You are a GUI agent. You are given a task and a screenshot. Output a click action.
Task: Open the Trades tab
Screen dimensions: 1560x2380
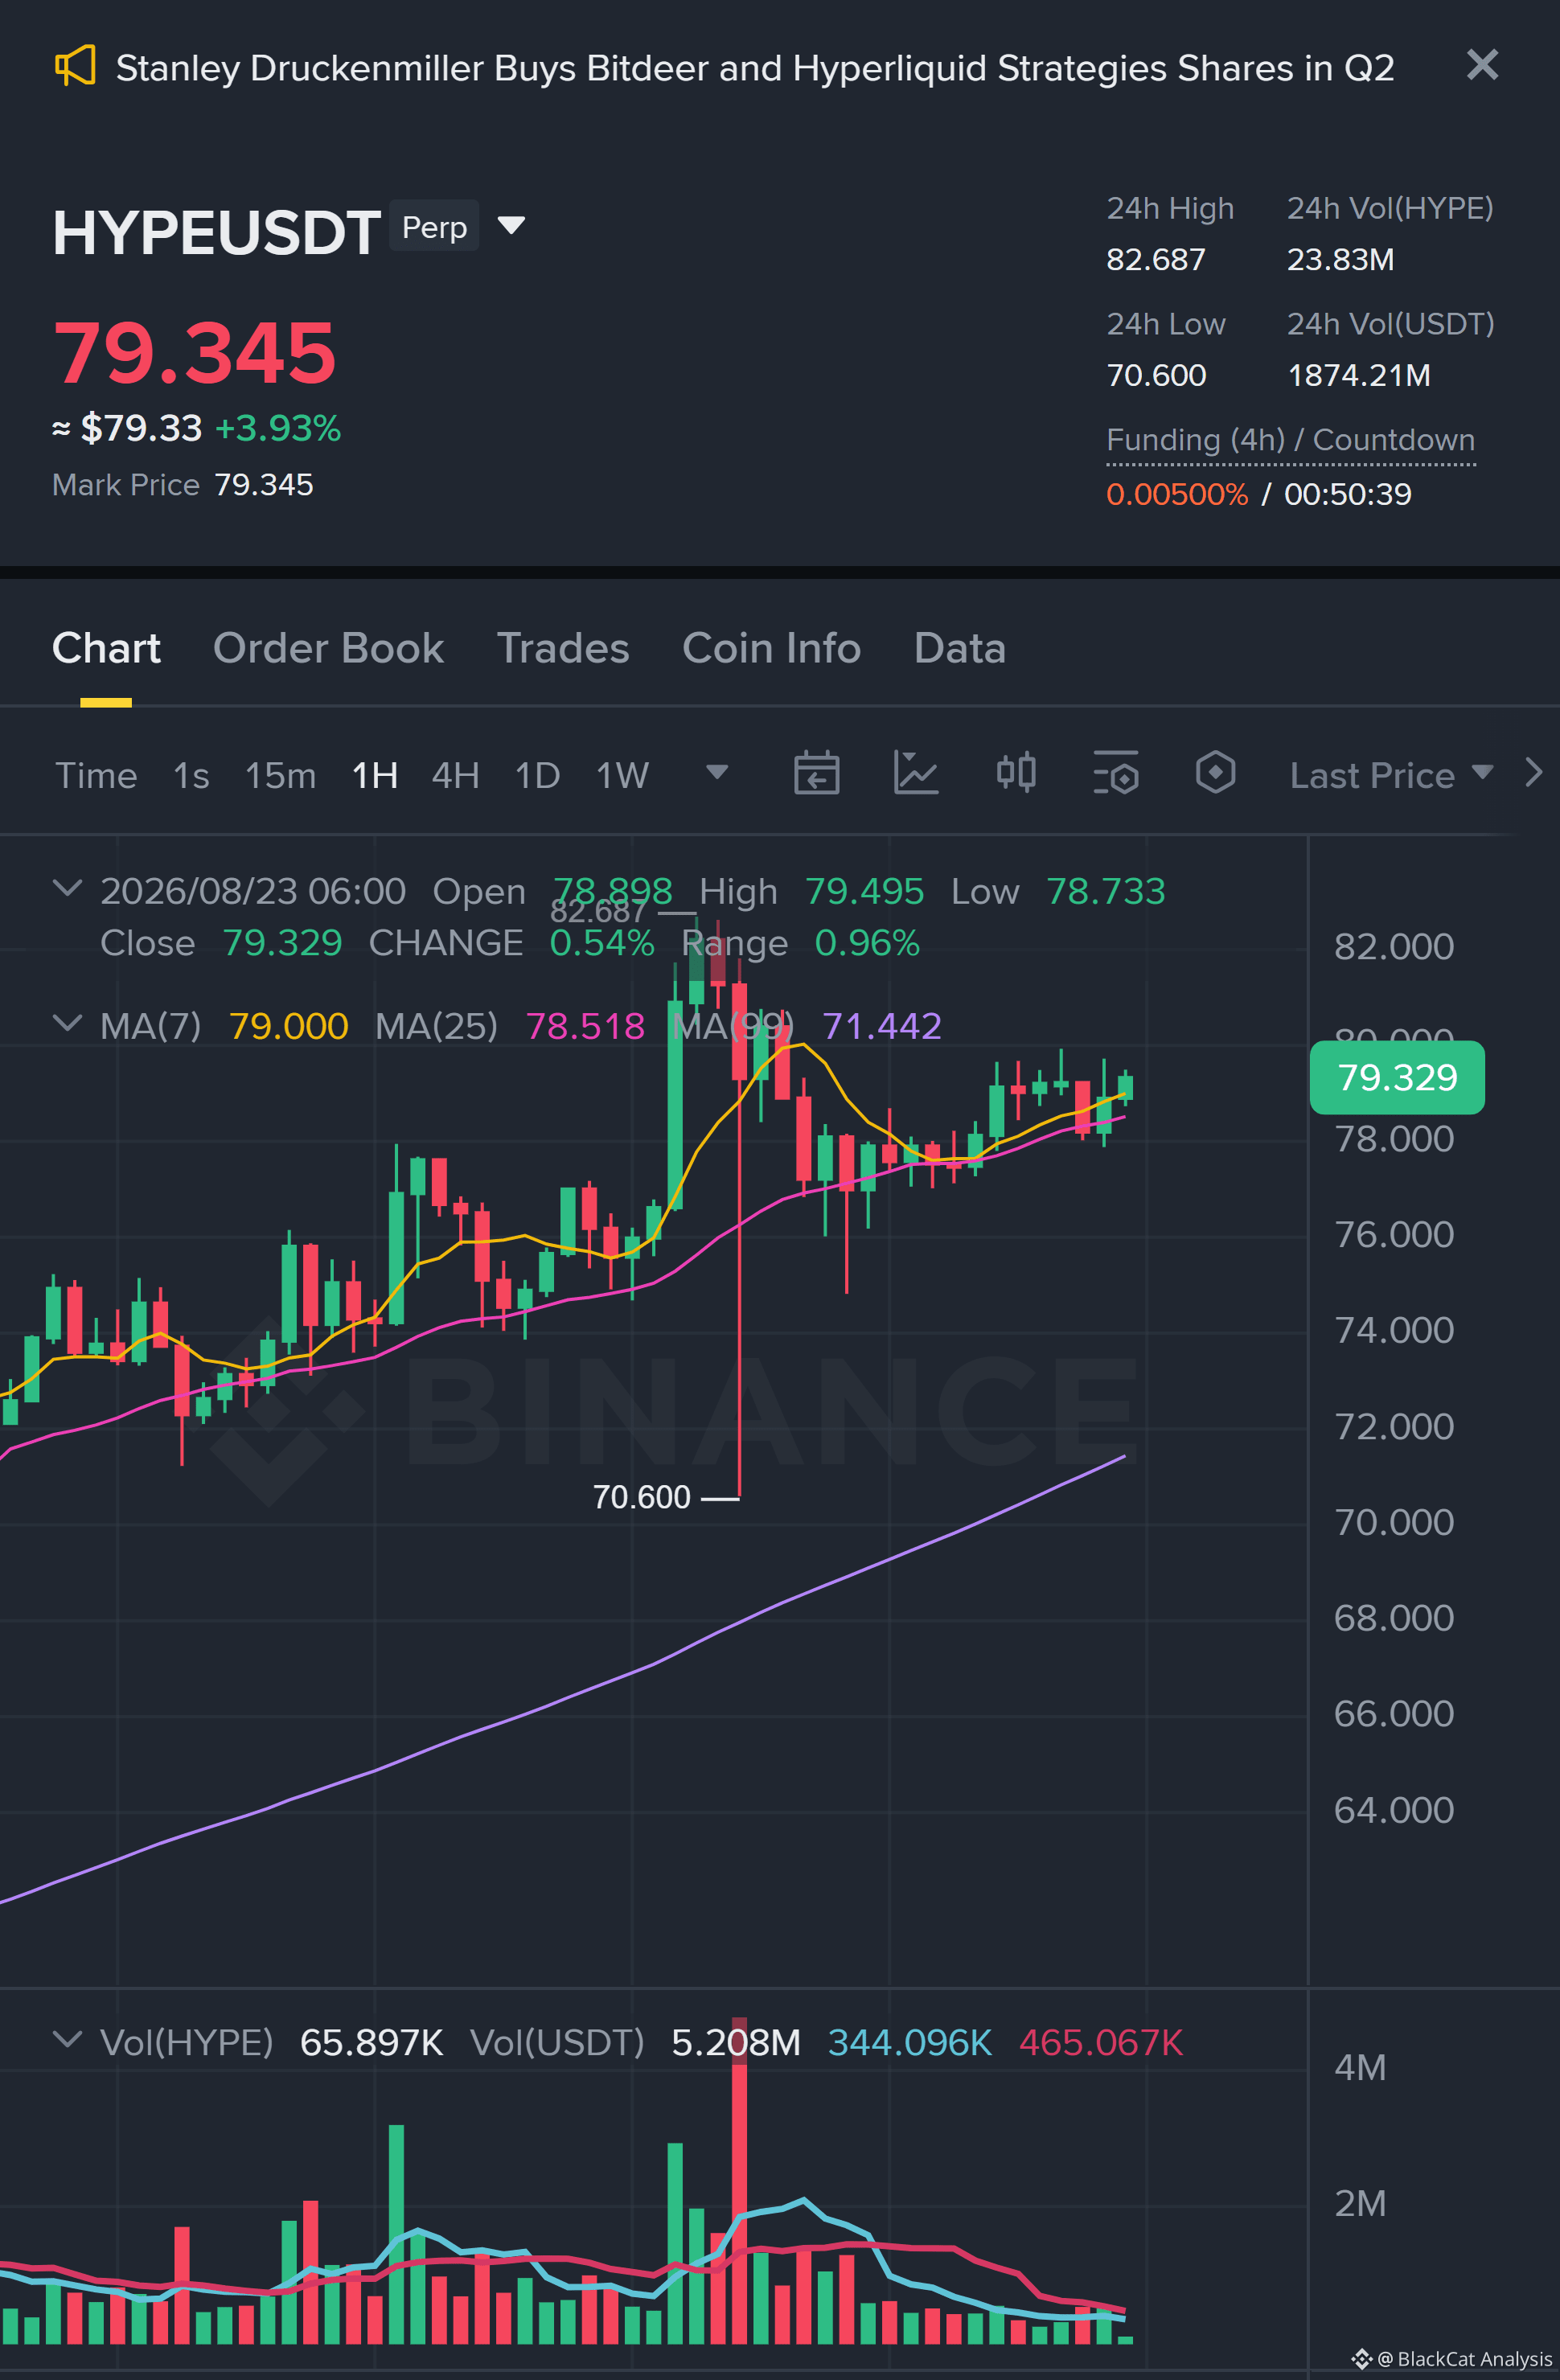tap(563, 648)
